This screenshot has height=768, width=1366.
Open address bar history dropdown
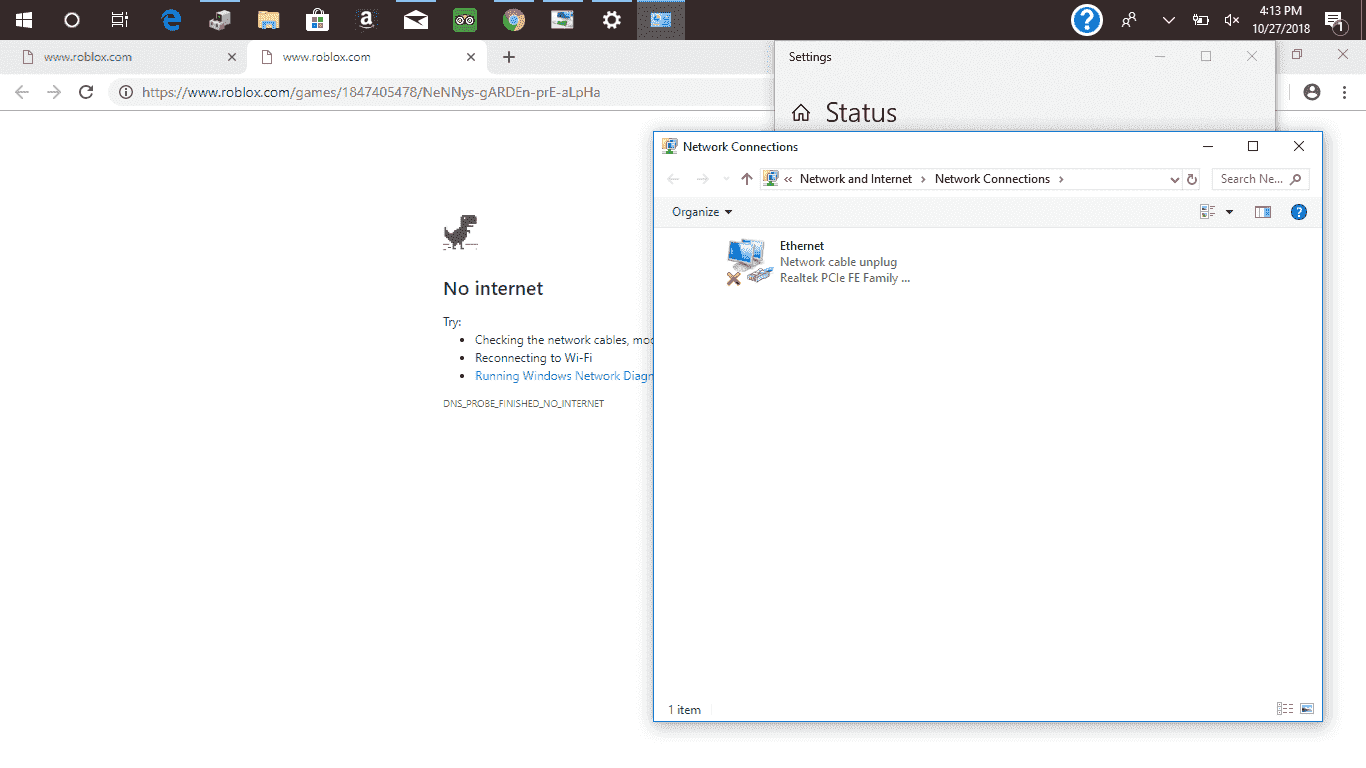click(1174, 180)
